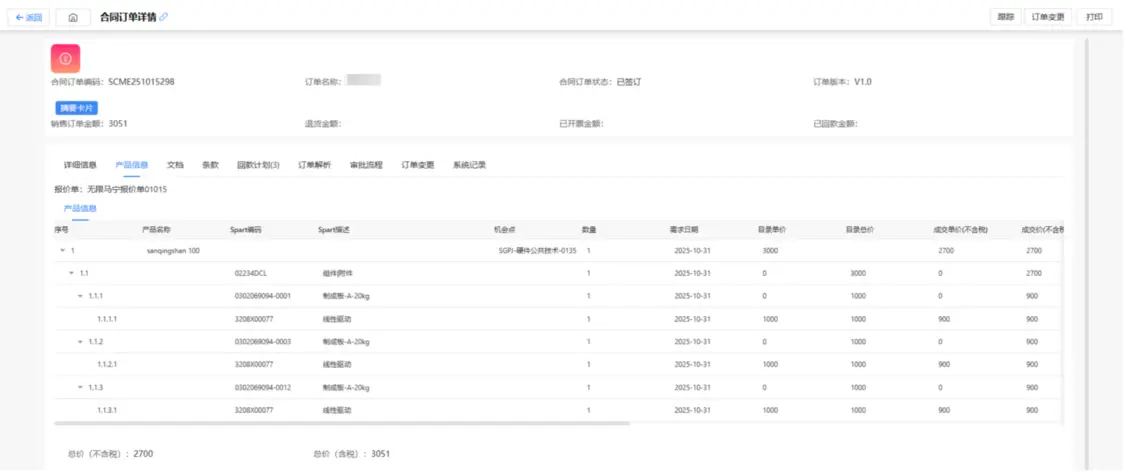The image size is (1125, 472).
Task: Click the Spart code 0302069094-0012
Action: [x=263, y=388]
